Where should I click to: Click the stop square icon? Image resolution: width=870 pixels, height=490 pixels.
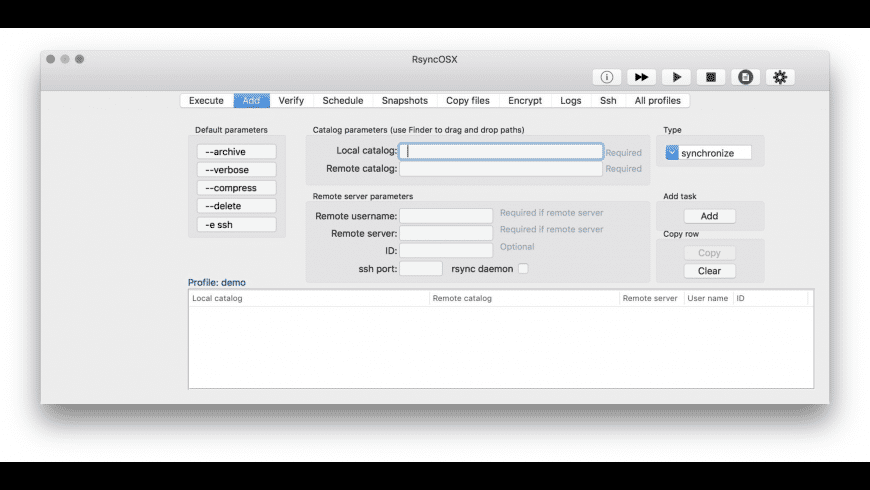(711, 77)
